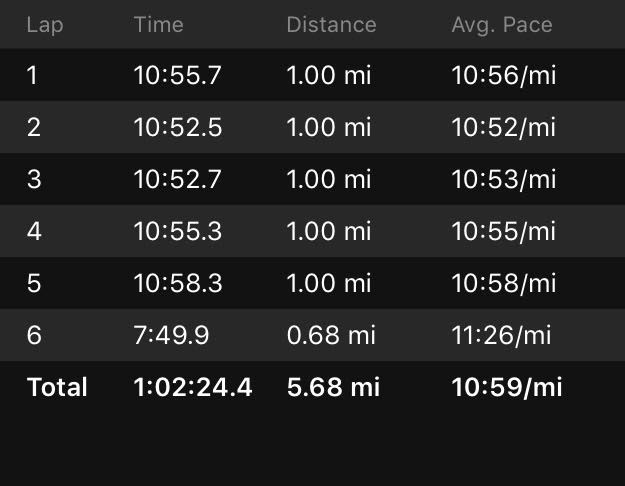
Task: Select the 10:56/mi pace in lap 1
Action: pos(504,76)
